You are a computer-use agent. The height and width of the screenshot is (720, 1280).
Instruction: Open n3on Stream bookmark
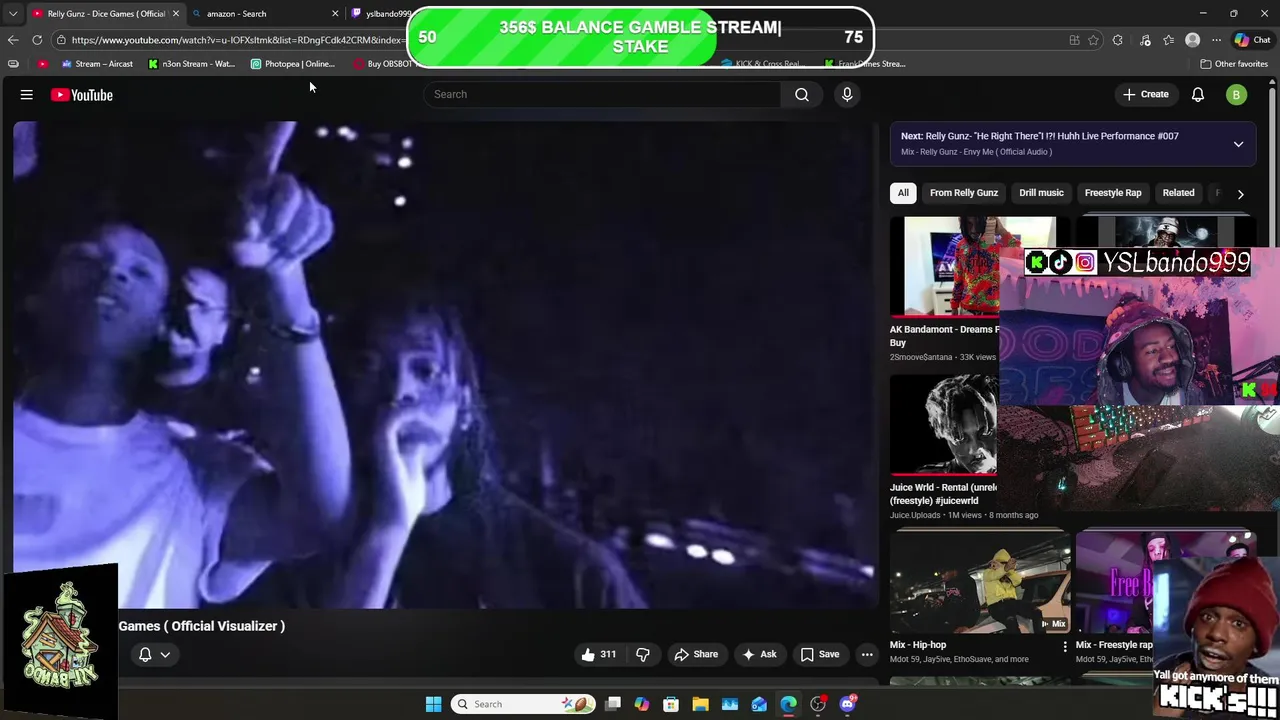click(x=192, y=64)
